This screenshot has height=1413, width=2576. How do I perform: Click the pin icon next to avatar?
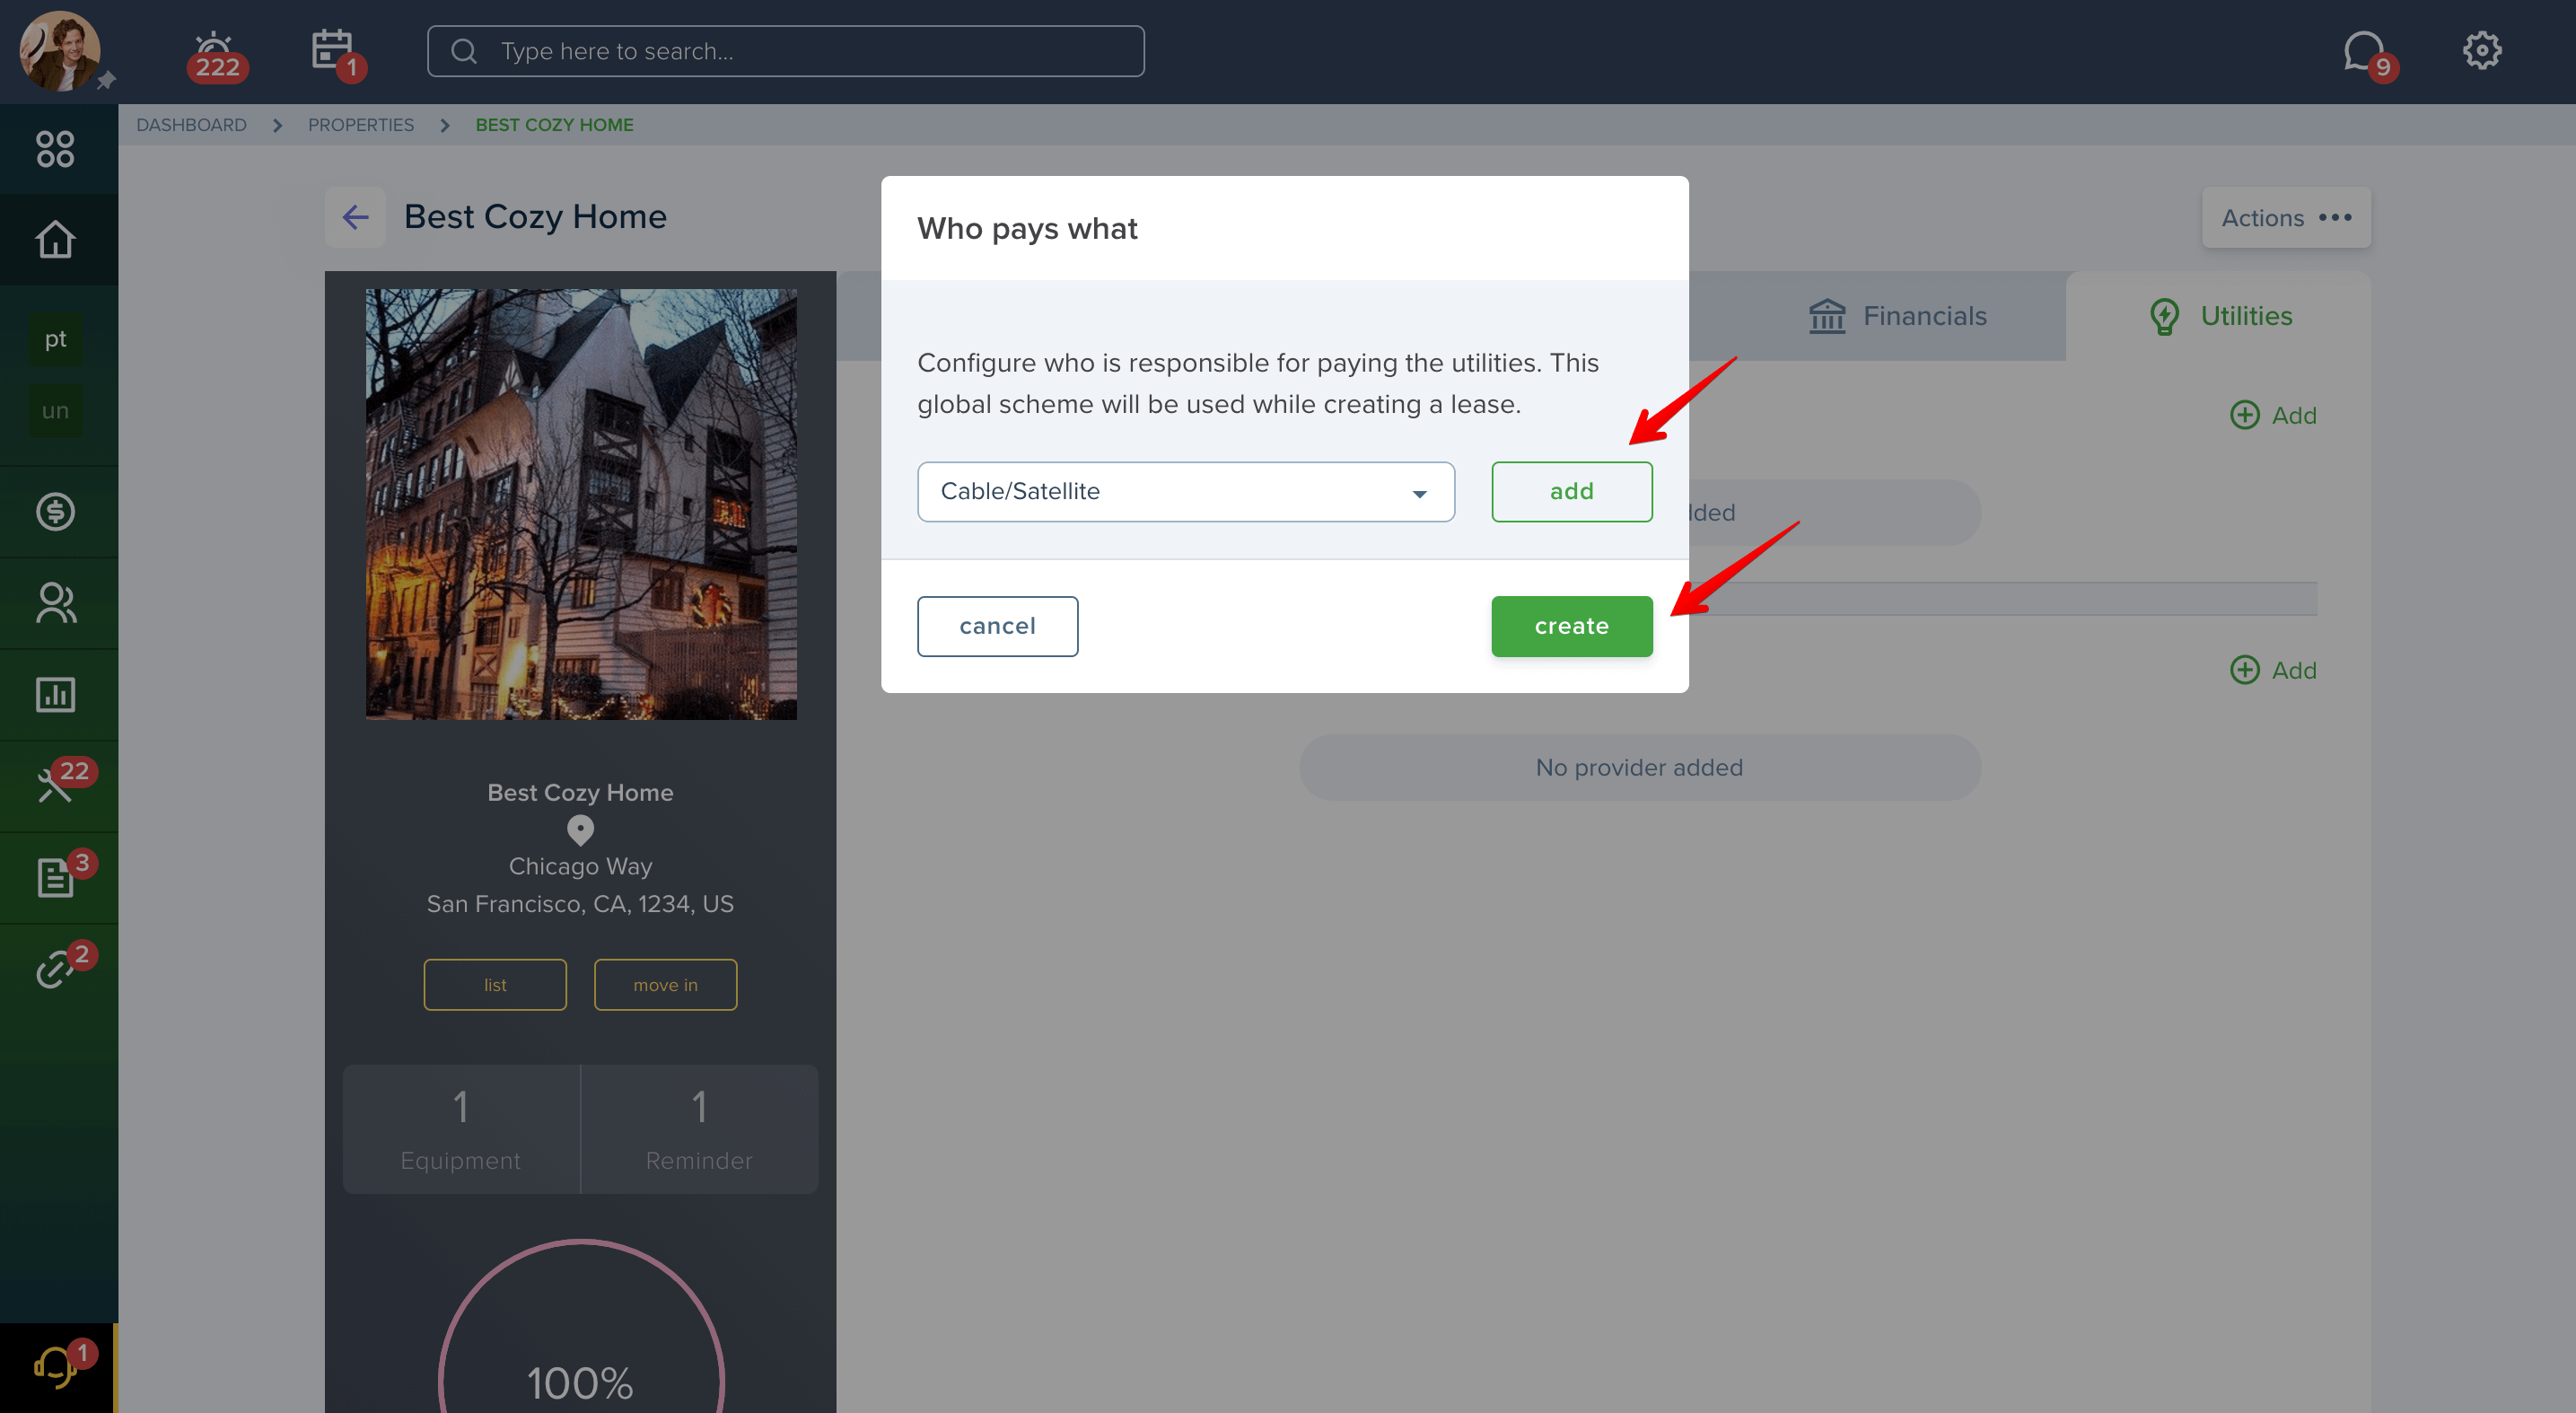[106, 80]
